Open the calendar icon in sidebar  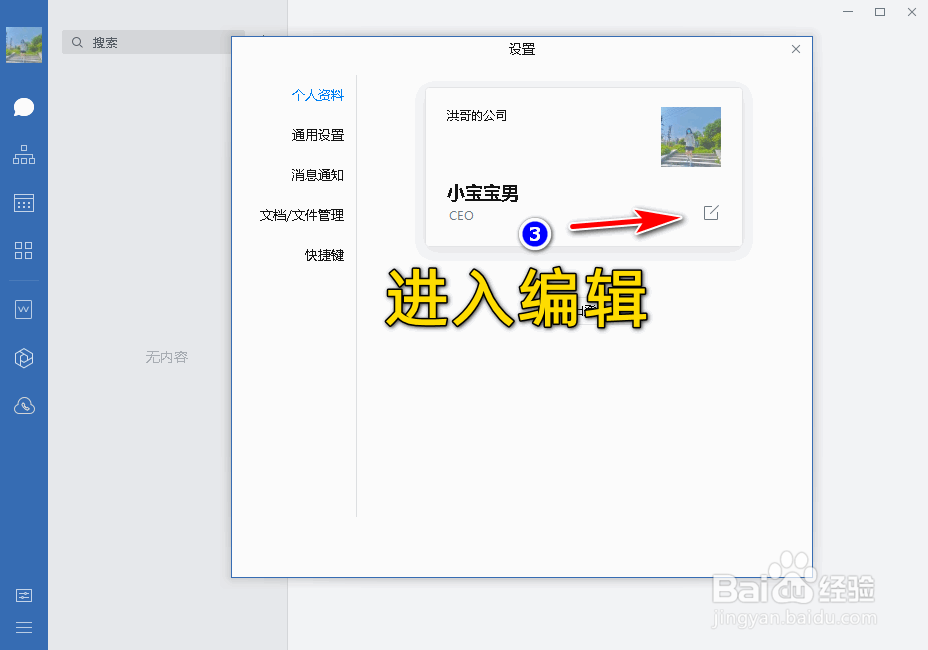pyautogui.click(x=24, y=203)
